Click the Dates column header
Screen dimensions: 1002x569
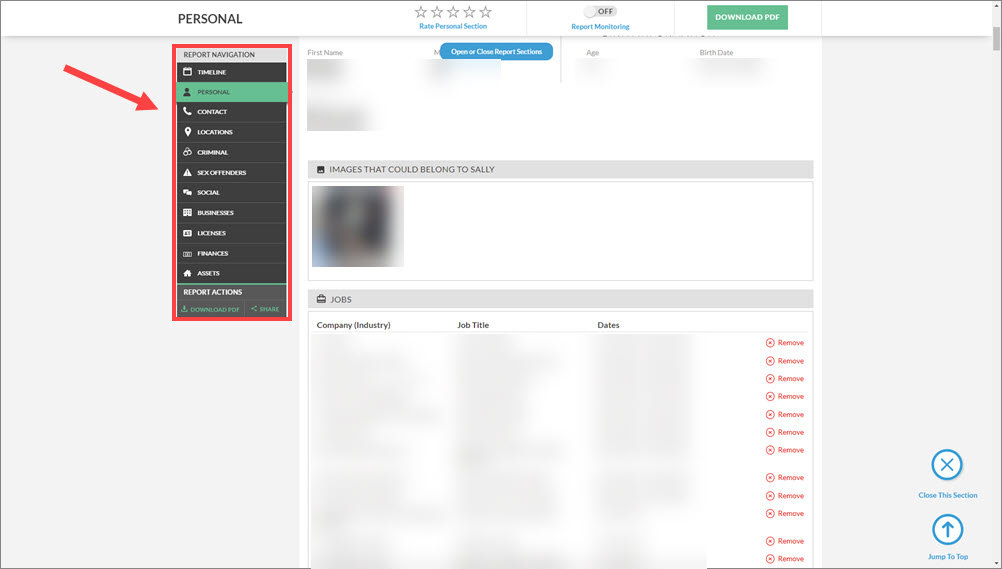point(608,325)
